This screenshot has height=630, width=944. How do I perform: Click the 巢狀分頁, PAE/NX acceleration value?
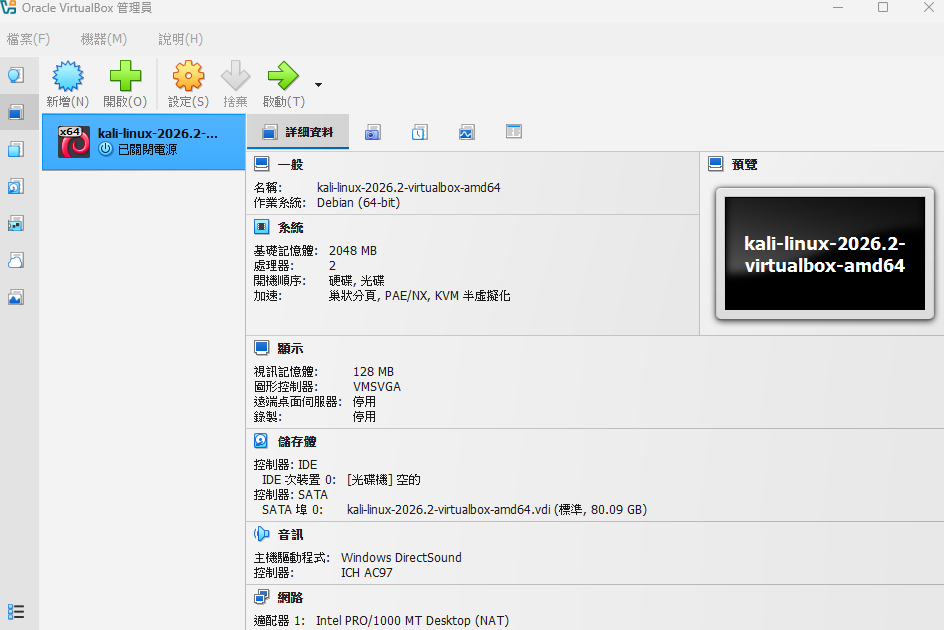(x=420, y=296)
